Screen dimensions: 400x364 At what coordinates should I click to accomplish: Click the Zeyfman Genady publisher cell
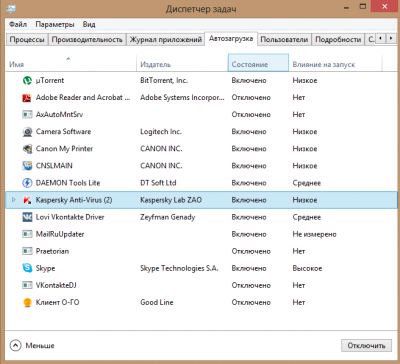pos(168,217)
